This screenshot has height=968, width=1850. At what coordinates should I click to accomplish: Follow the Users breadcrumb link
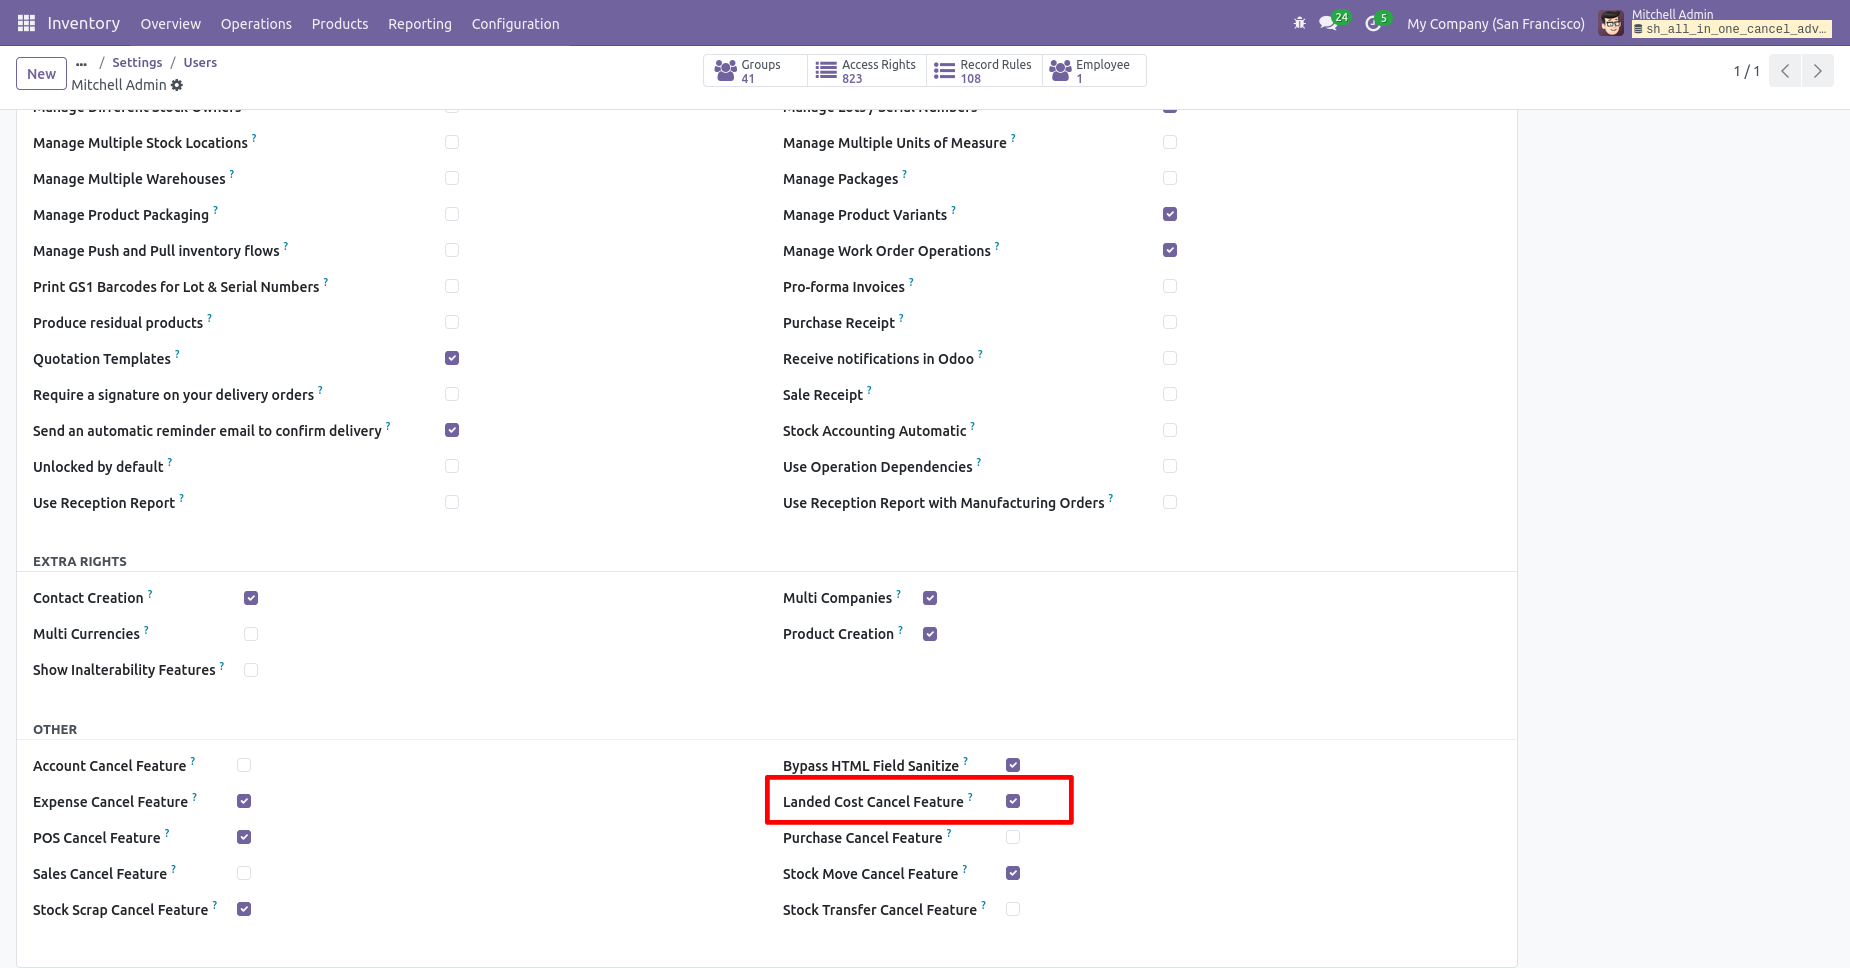[200, 62]
